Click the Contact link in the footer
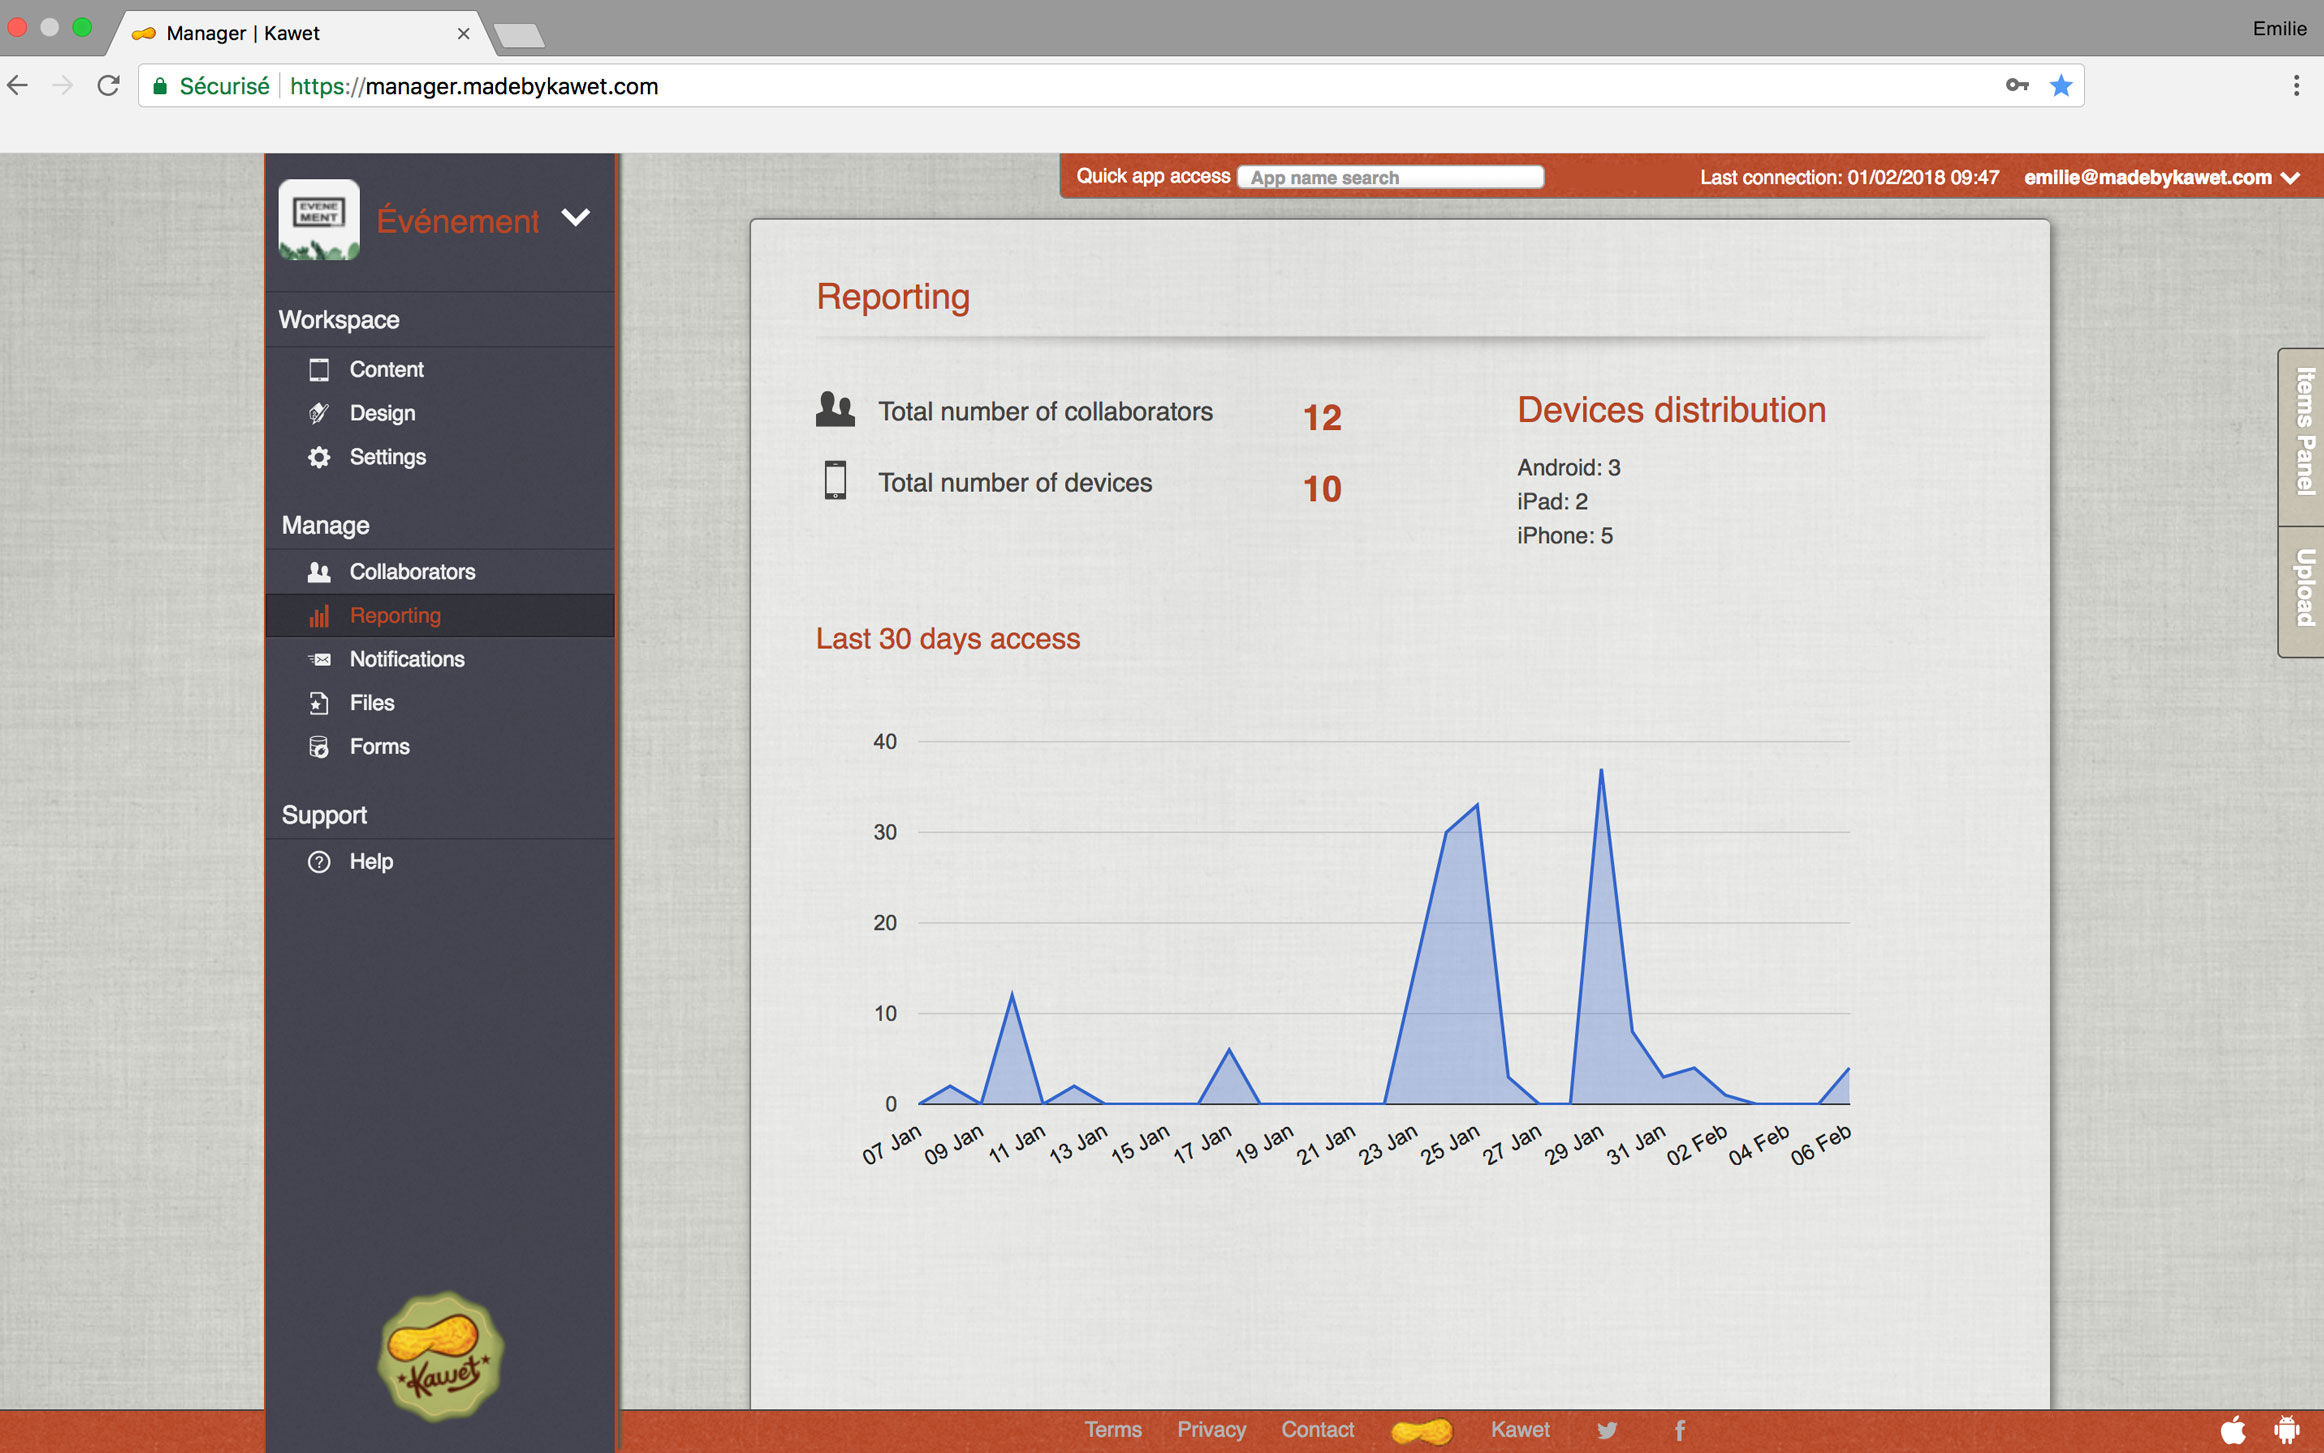2324x1453 pixels. click(1317, 1430)
